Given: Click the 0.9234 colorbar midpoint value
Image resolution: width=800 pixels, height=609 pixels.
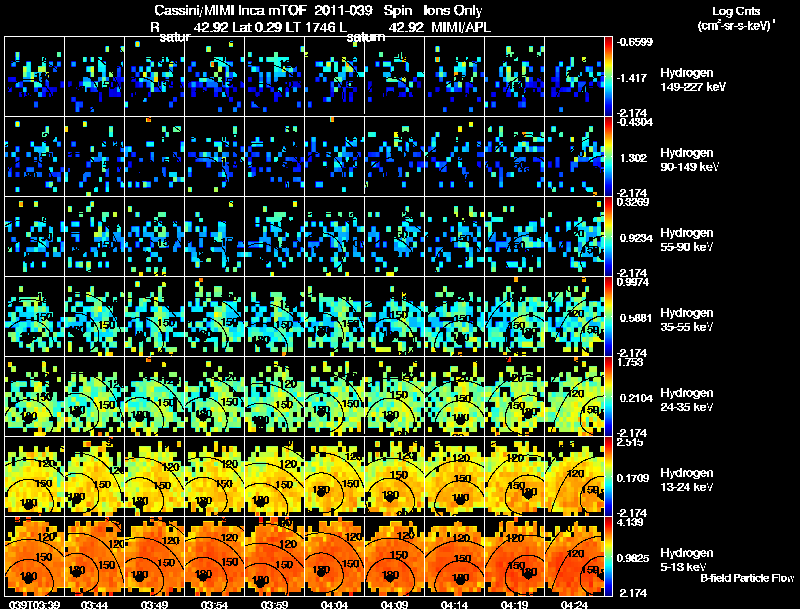Looking at the screenshot, I should point(636,238).
